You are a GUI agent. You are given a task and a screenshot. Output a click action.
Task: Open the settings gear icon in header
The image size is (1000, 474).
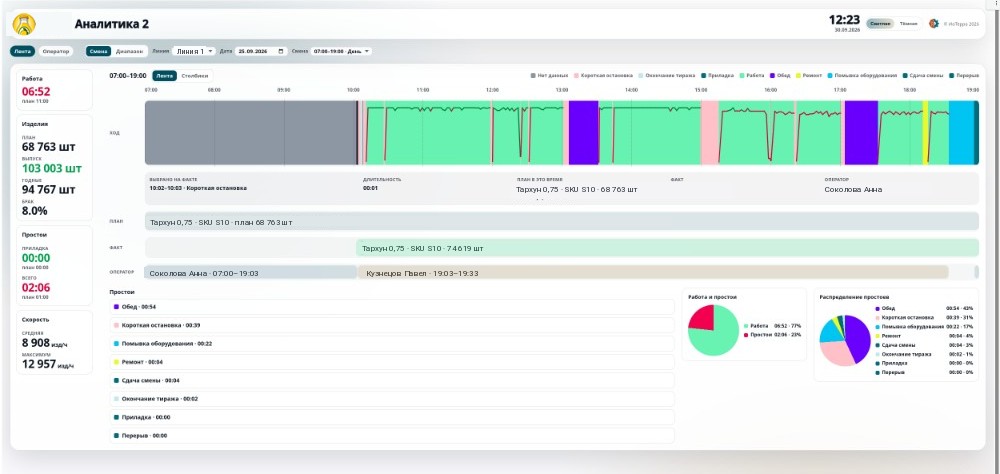tap(933, 24)
